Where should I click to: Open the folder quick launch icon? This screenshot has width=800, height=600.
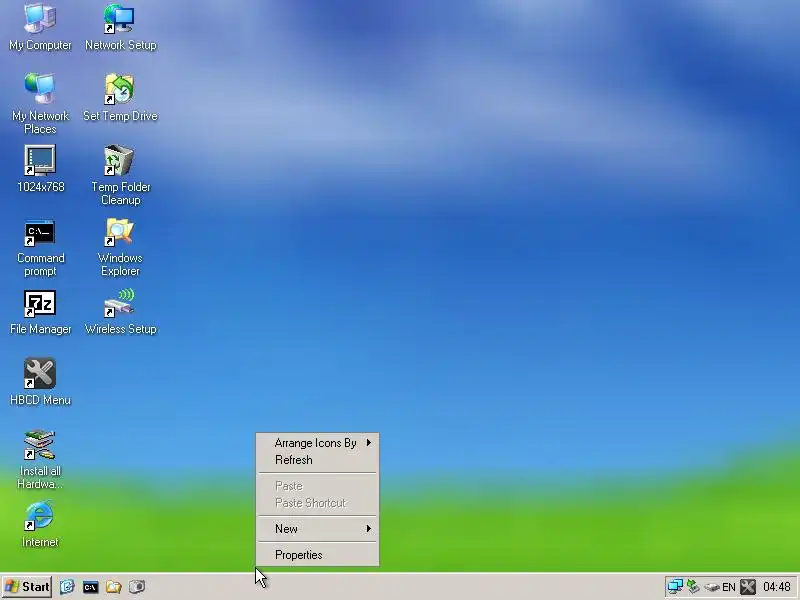pos(113,587)
